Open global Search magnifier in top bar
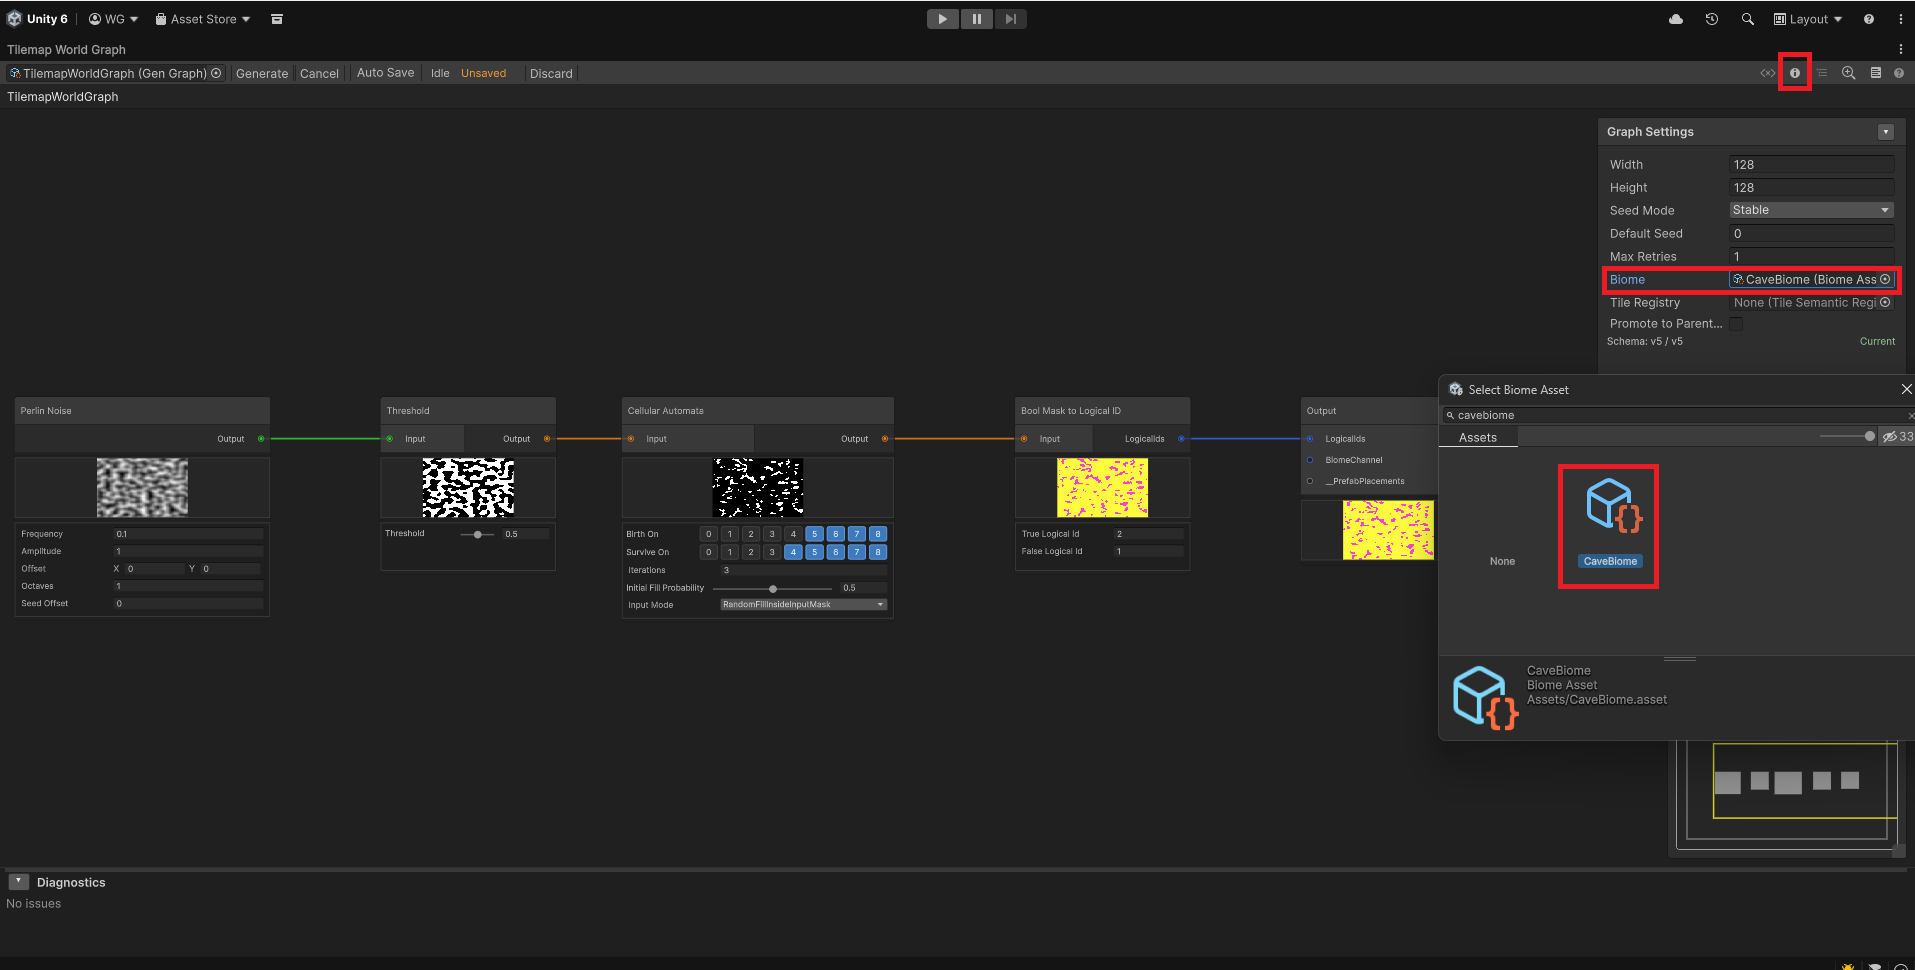Image resolution: width=1915 pixels, height=970 pixels. coord(1748,19)
